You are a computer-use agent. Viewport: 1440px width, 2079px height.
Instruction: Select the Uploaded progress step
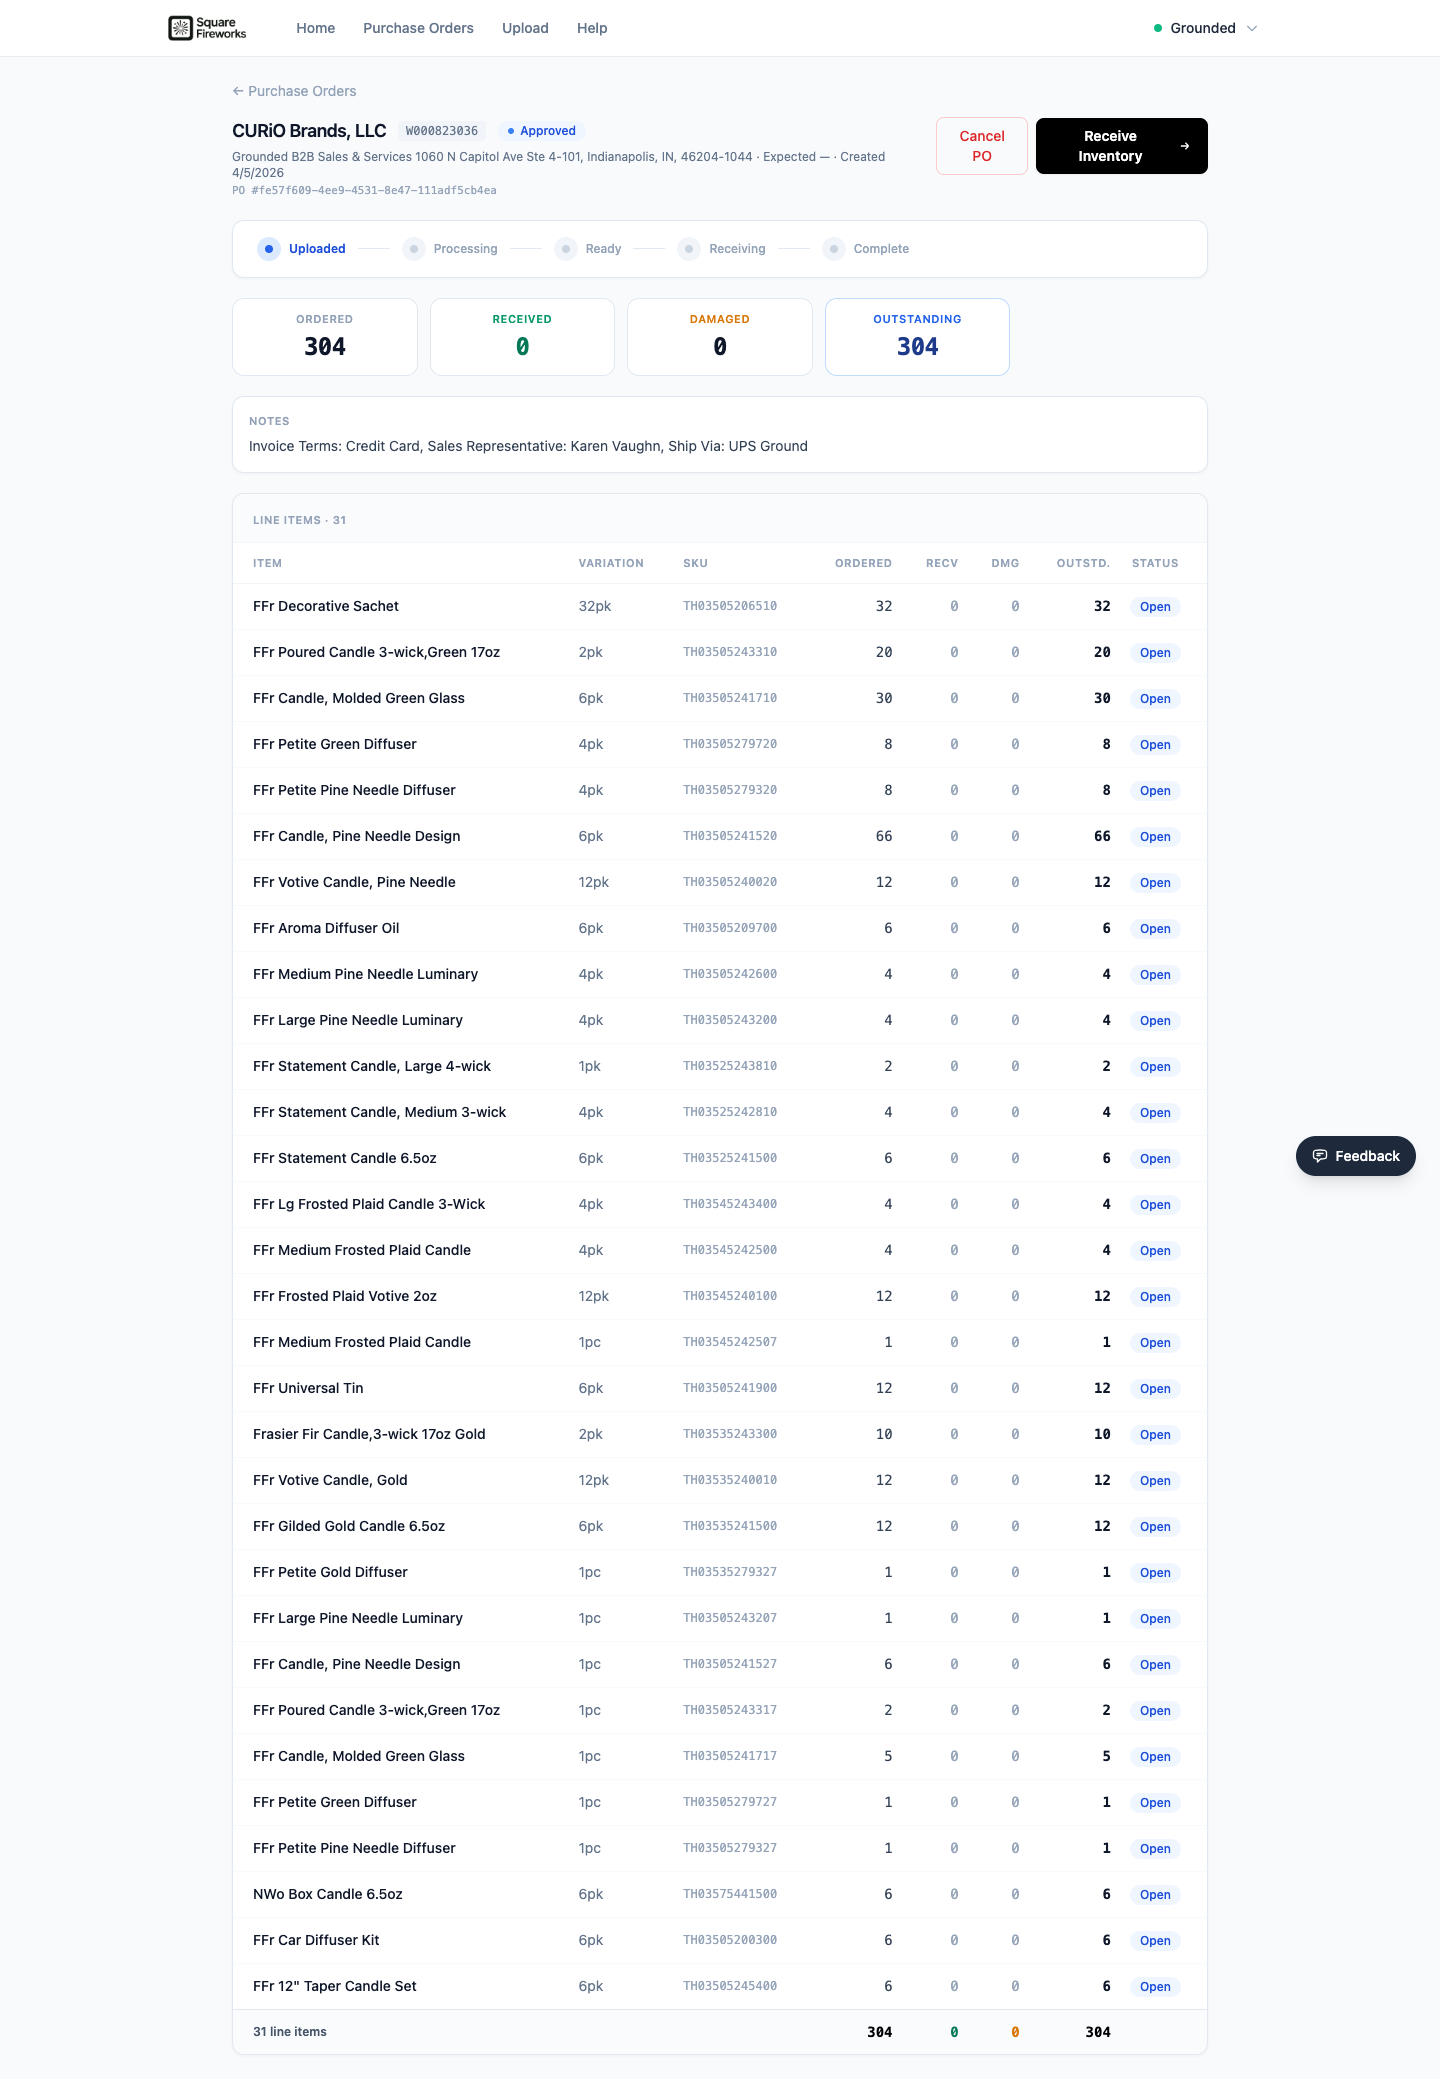pyautogui.click(x=302, y=249)
